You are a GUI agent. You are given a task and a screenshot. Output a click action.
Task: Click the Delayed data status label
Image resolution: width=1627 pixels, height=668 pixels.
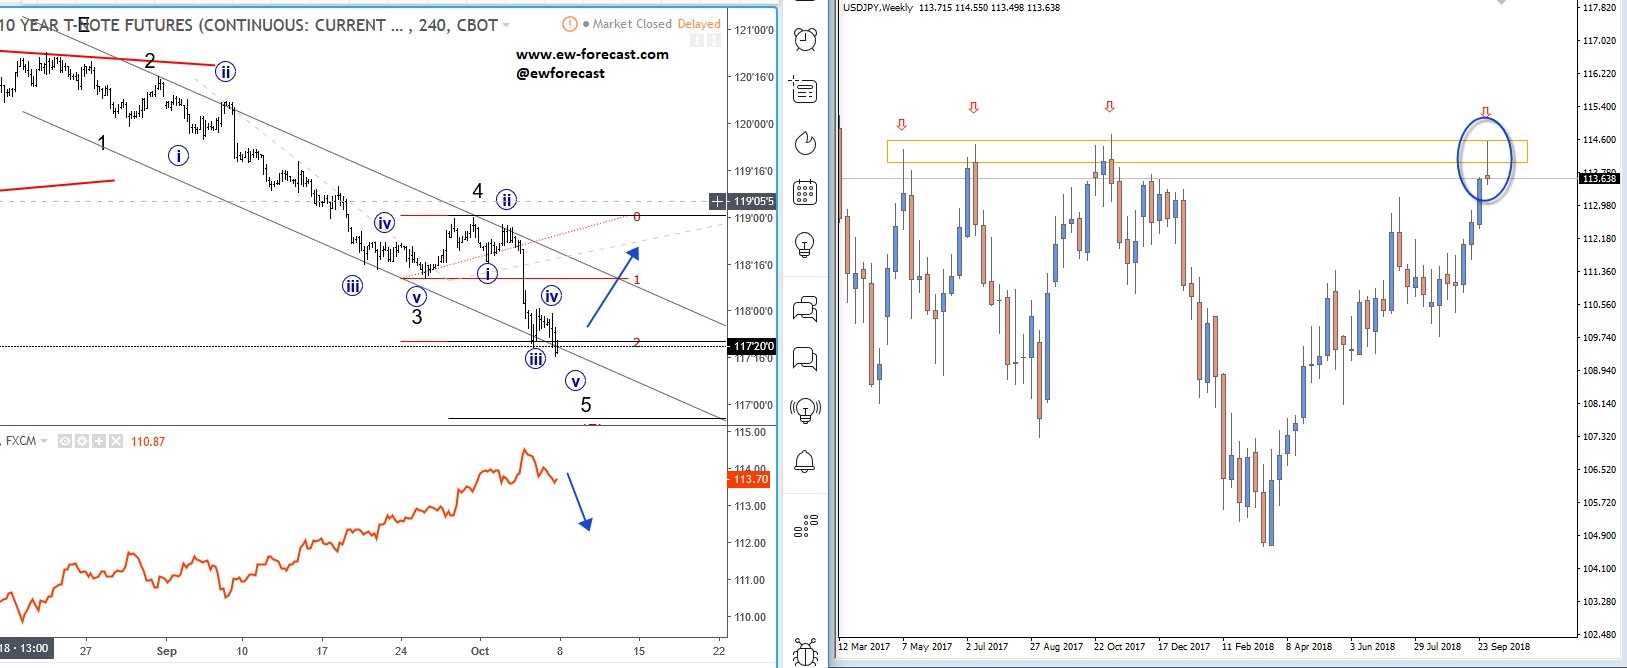coord(698,24)
